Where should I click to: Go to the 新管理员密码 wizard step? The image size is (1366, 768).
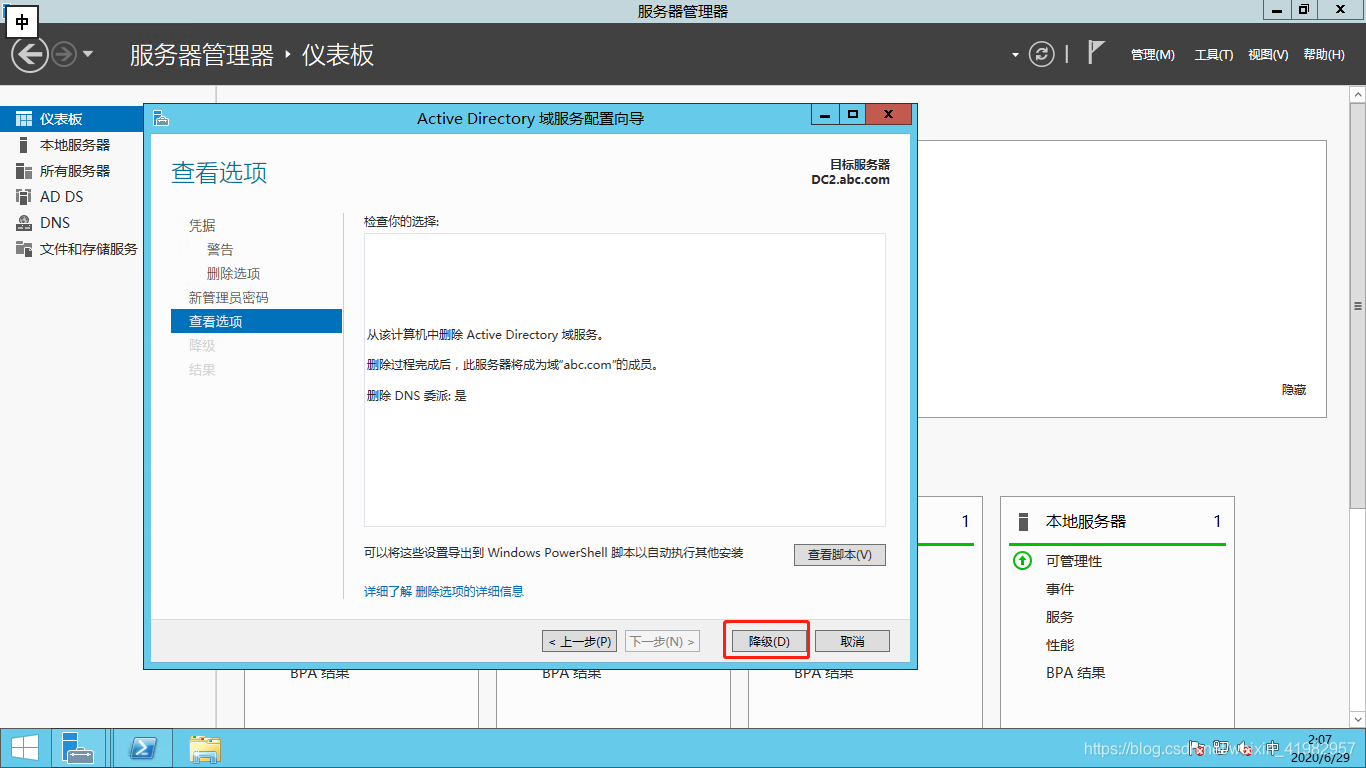pyautogui.click(x=228, y=297)
